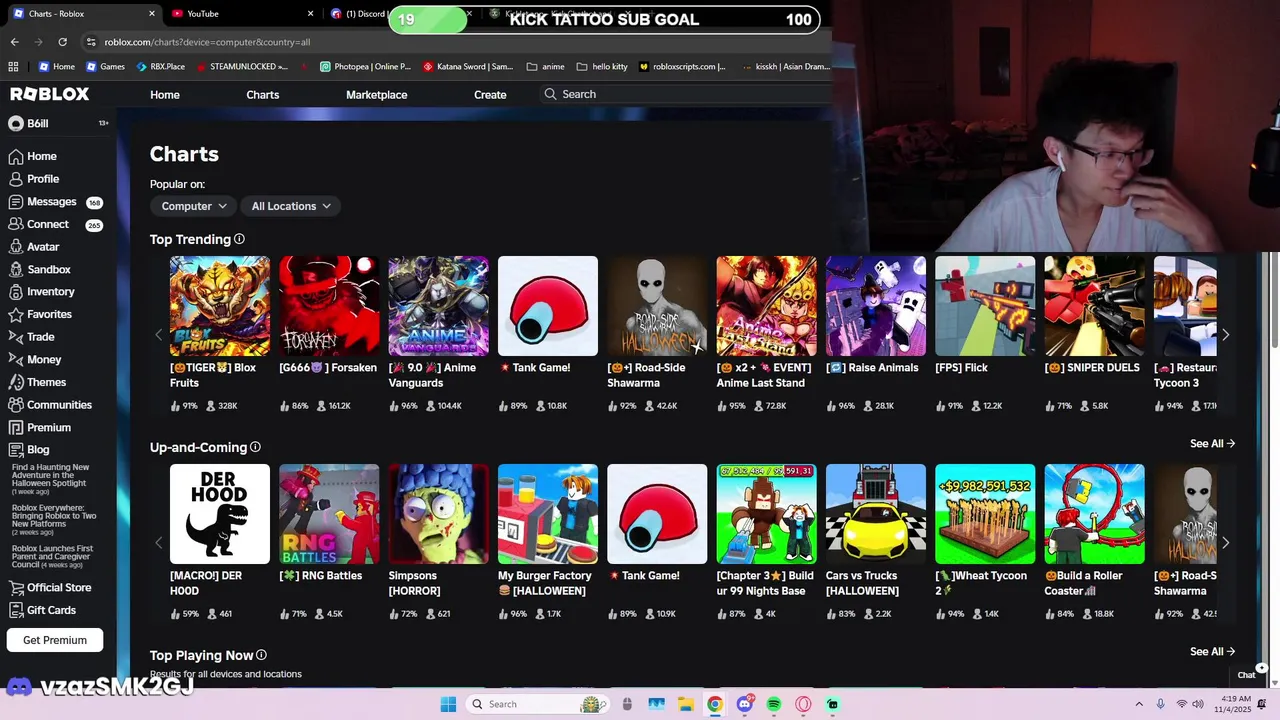Open the Roblox Everywhere blog post
Viewport: 1280px width, 720px height.
54,519
